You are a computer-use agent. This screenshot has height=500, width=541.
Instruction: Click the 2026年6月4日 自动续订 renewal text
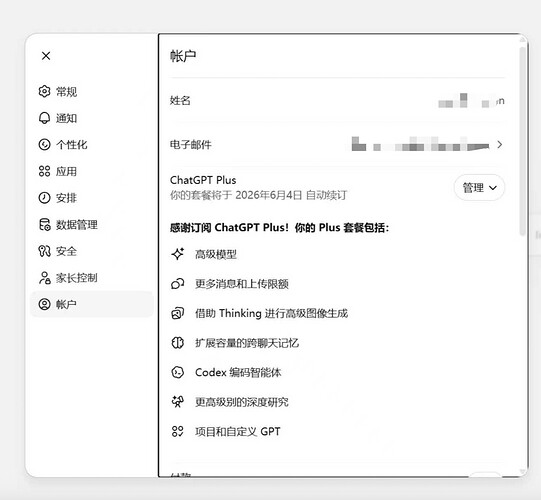(292, 195)
